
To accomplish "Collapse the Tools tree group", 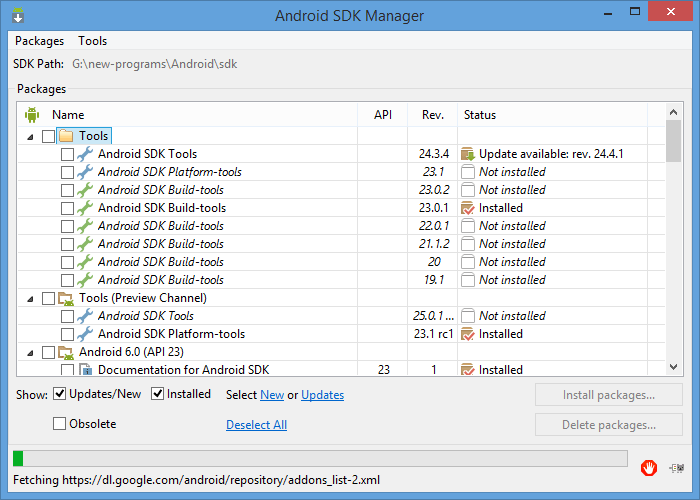I will (30, 137).
